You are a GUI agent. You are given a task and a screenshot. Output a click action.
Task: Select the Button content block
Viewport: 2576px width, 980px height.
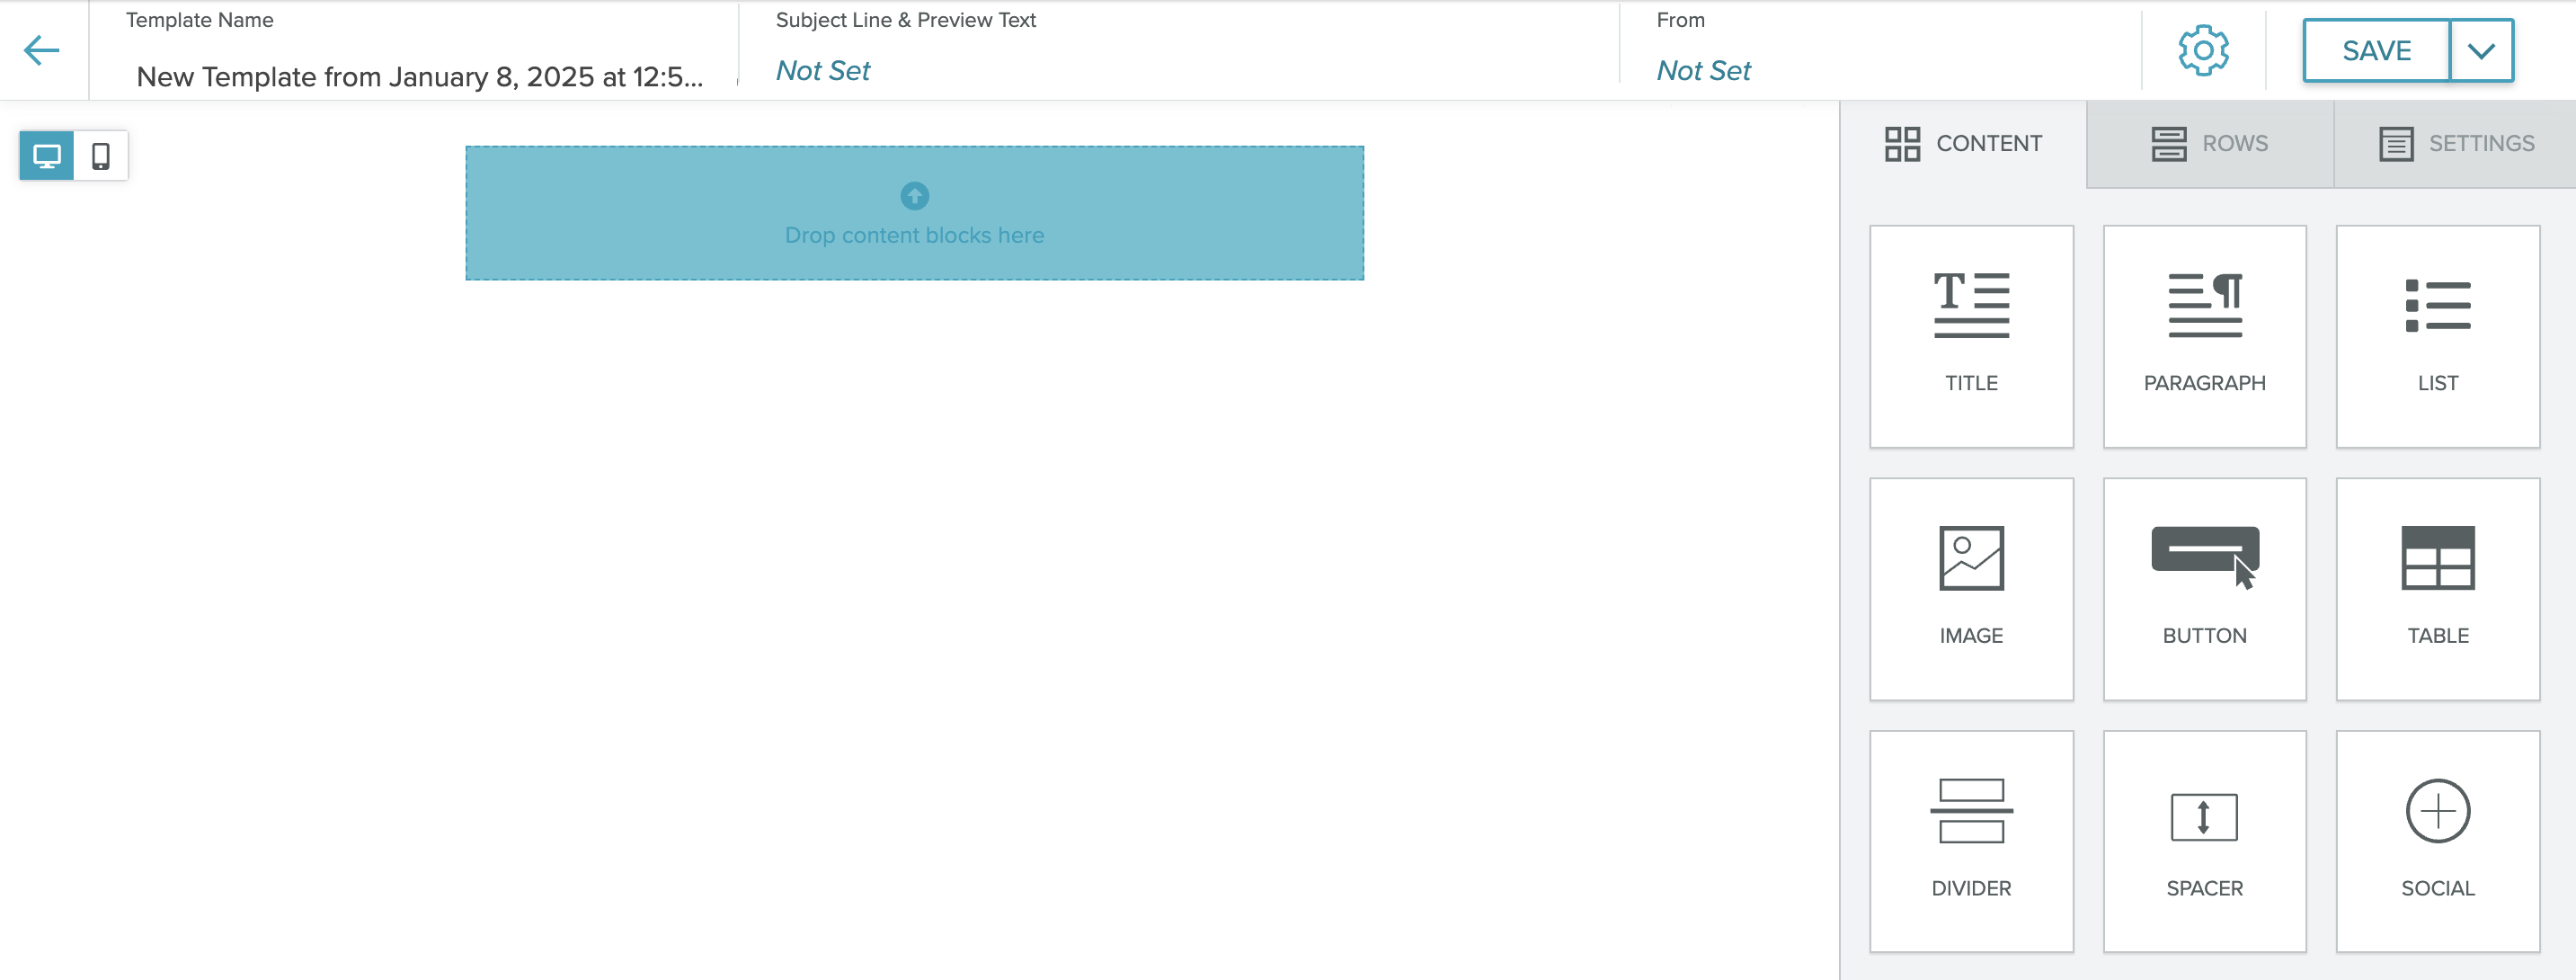(x=2204, y=589)
